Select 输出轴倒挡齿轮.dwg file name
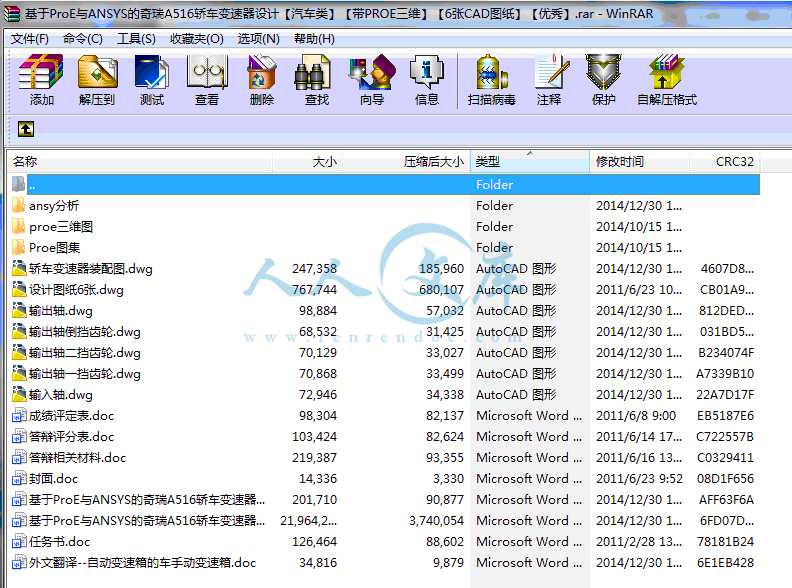This screenshot has width=792, height=588. pos(85,332)
